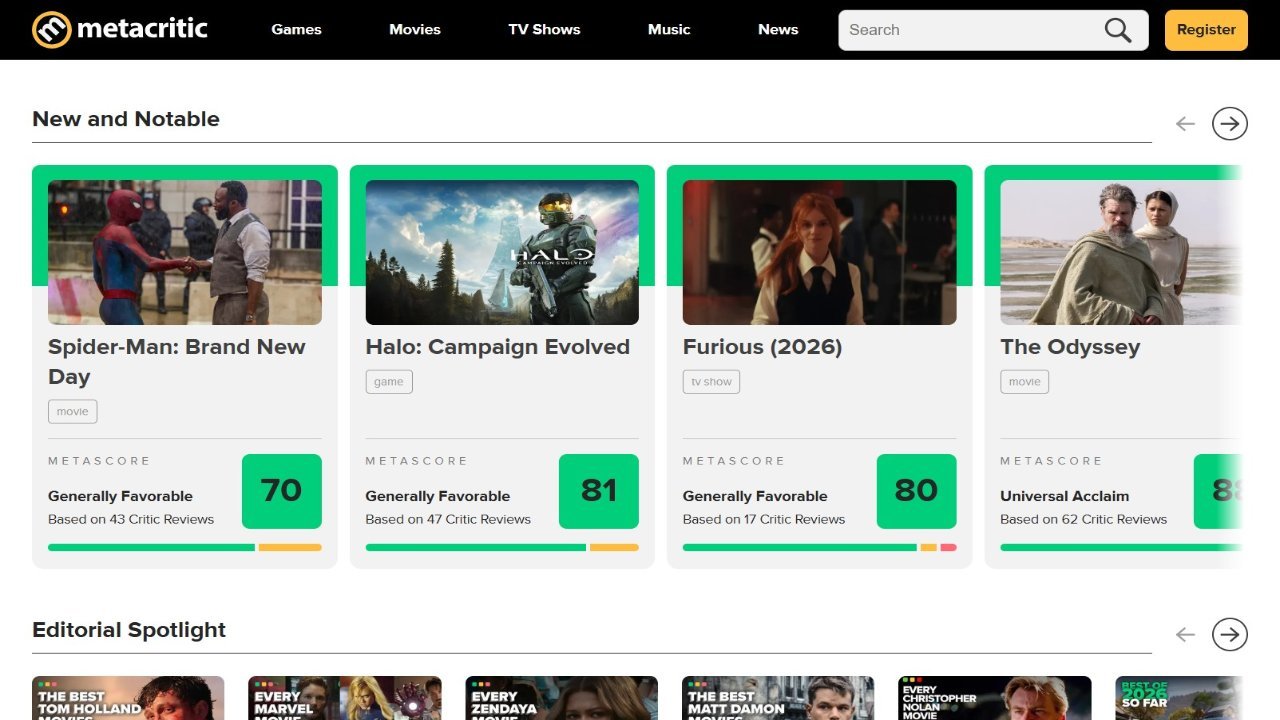Click the game tag under Halo
This screenshot has width=1280, height=720.
point(389,381)
